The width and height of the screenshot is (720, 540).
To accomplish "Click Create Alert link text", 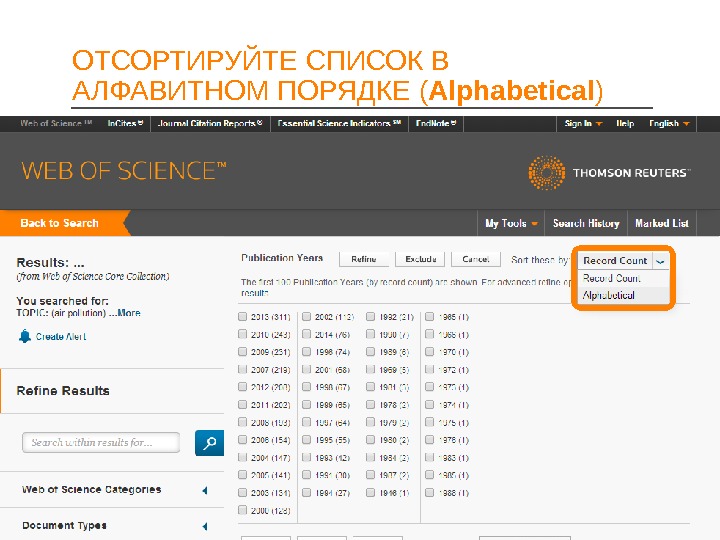I will 61,337.
